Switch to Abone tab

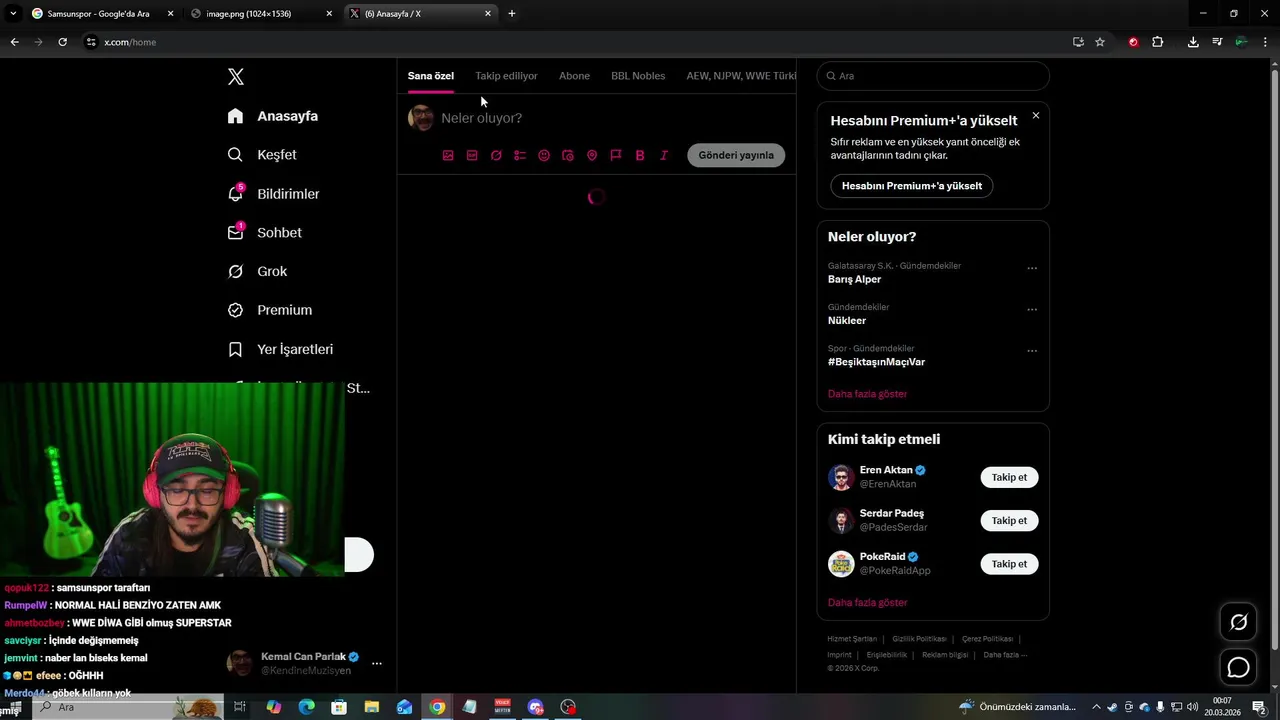point(574,76)
